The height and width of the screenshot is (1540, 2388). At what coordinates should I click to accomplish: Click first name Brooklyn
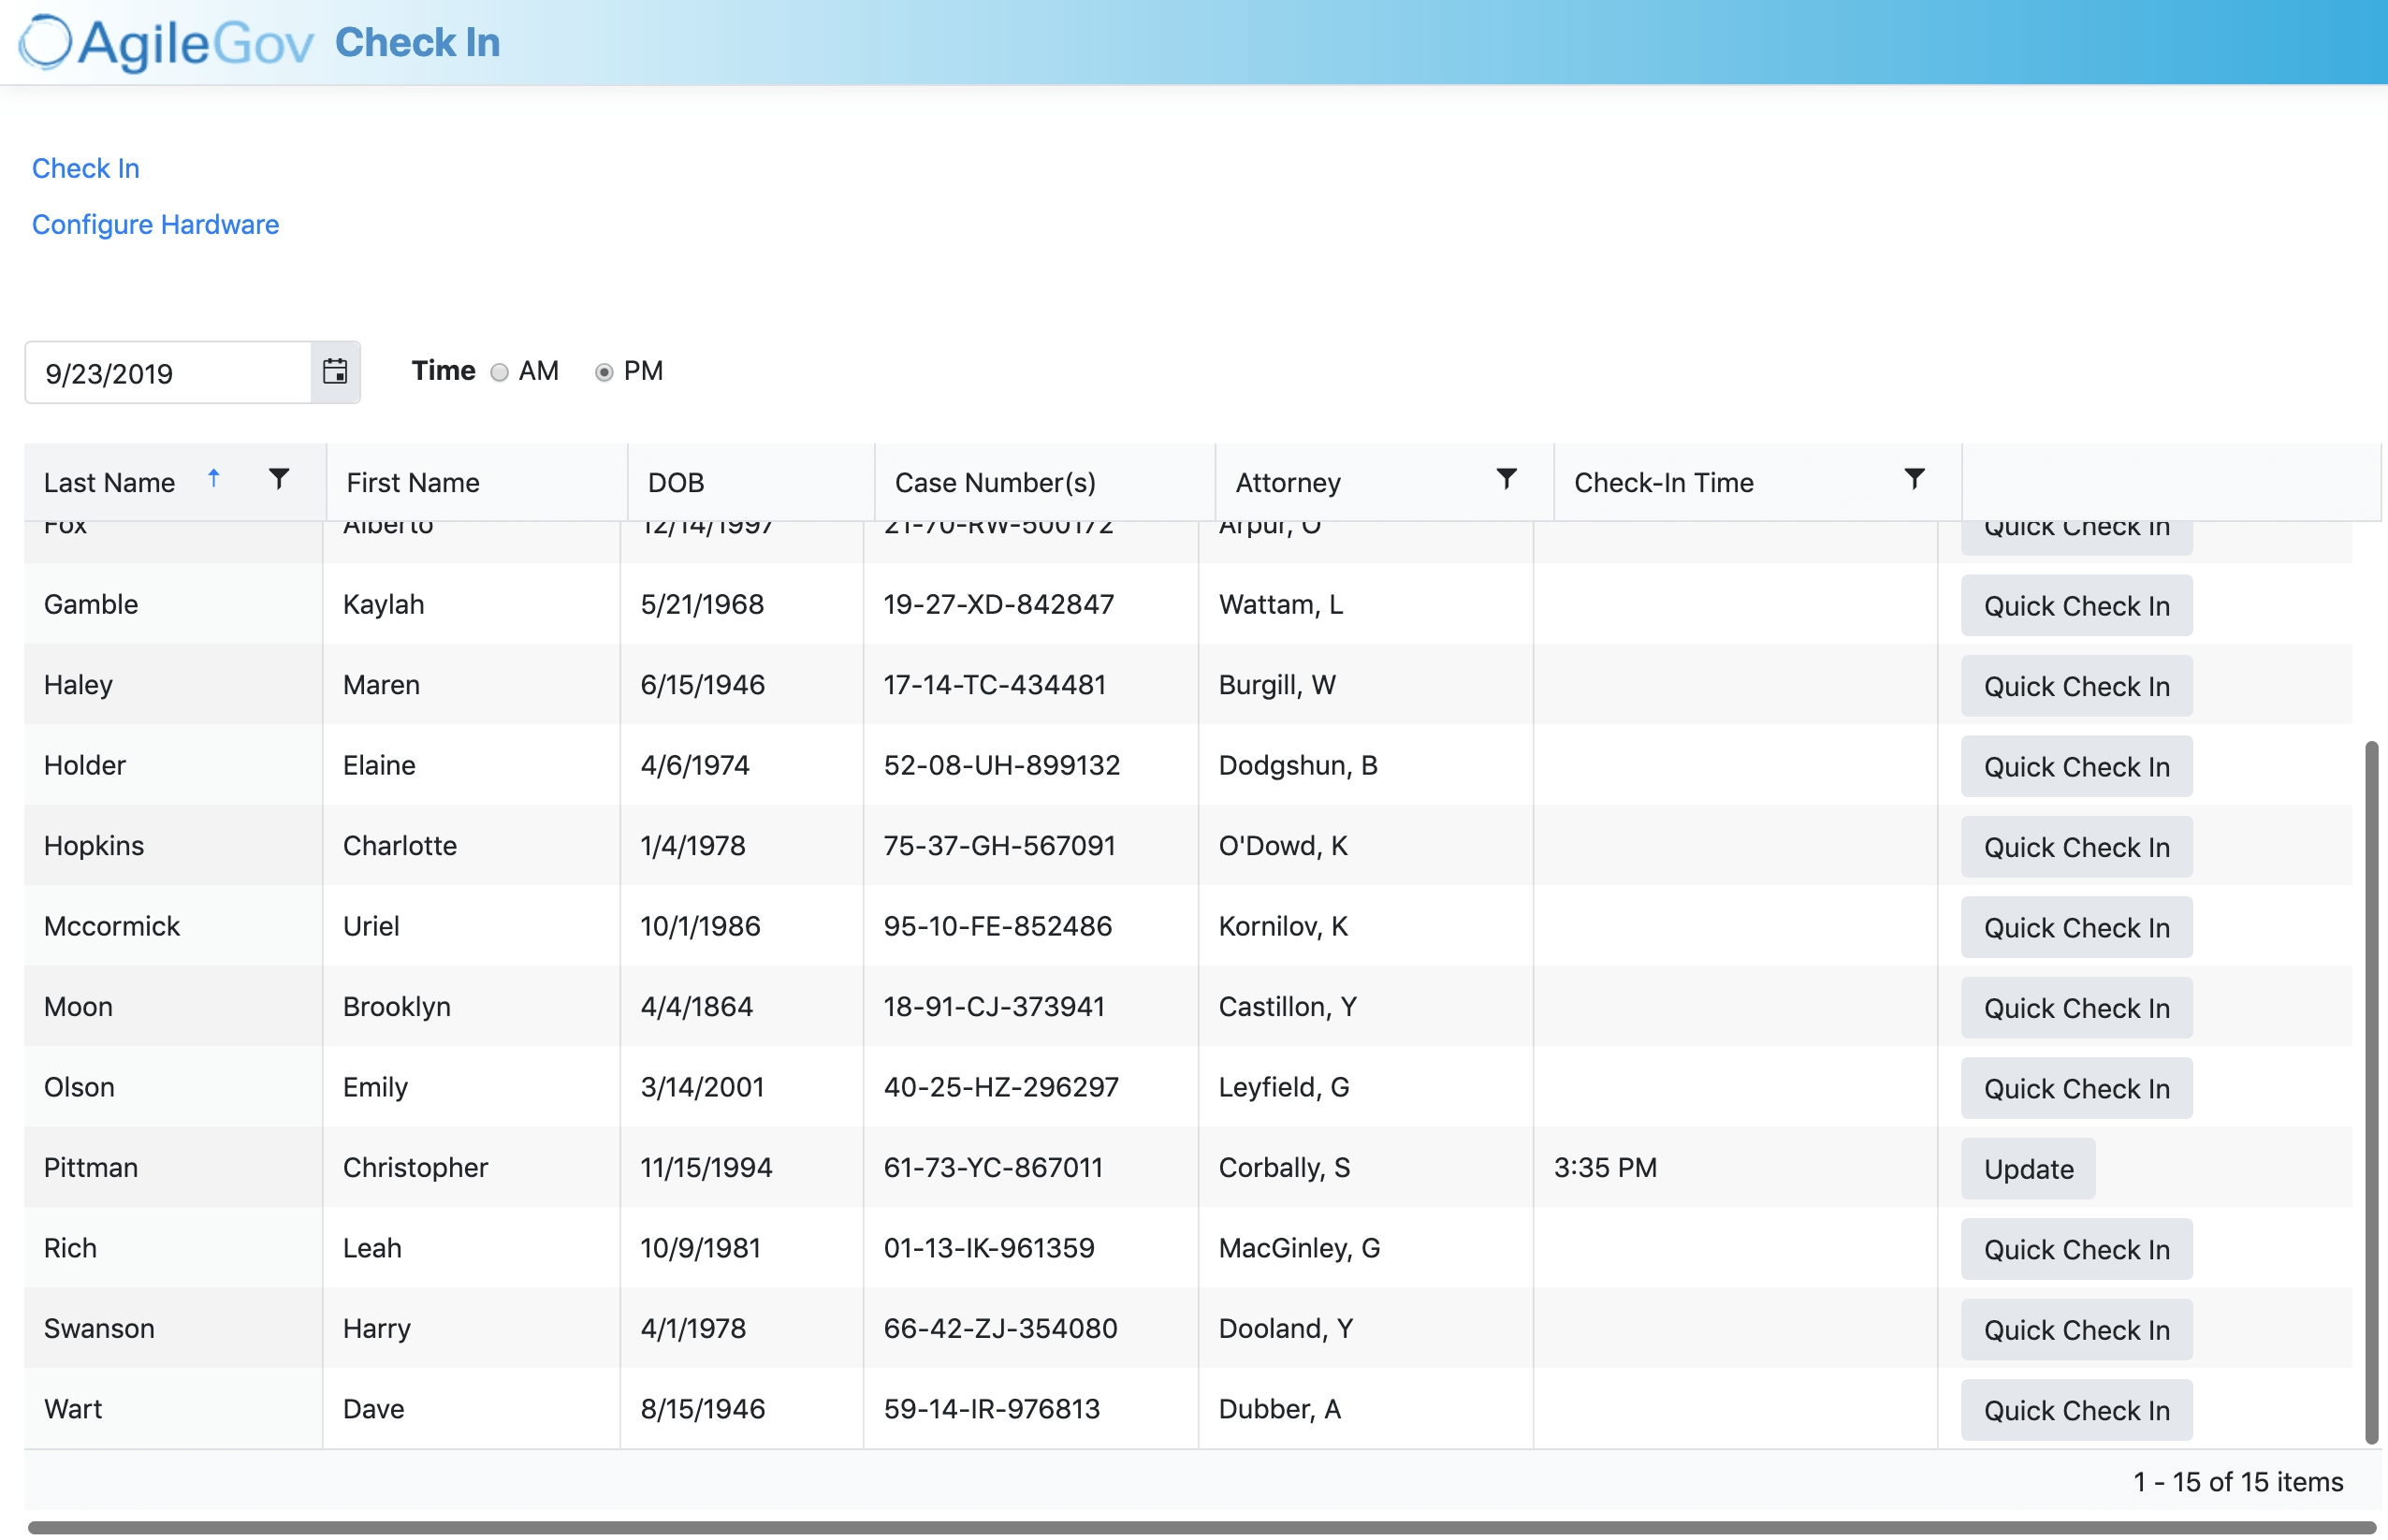[x=397, y=1007]
